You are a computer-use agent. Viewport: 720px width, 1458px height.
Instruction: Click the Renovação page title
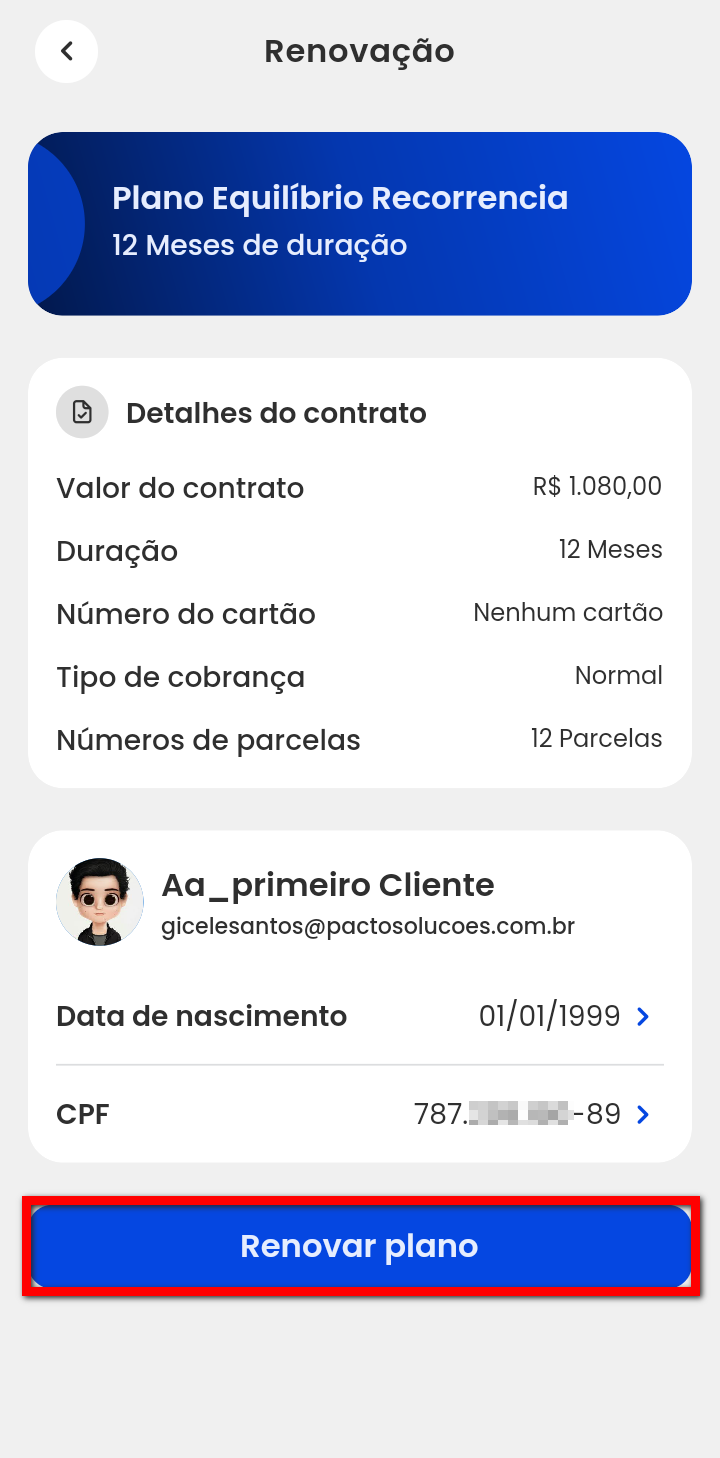pos(359,51)
